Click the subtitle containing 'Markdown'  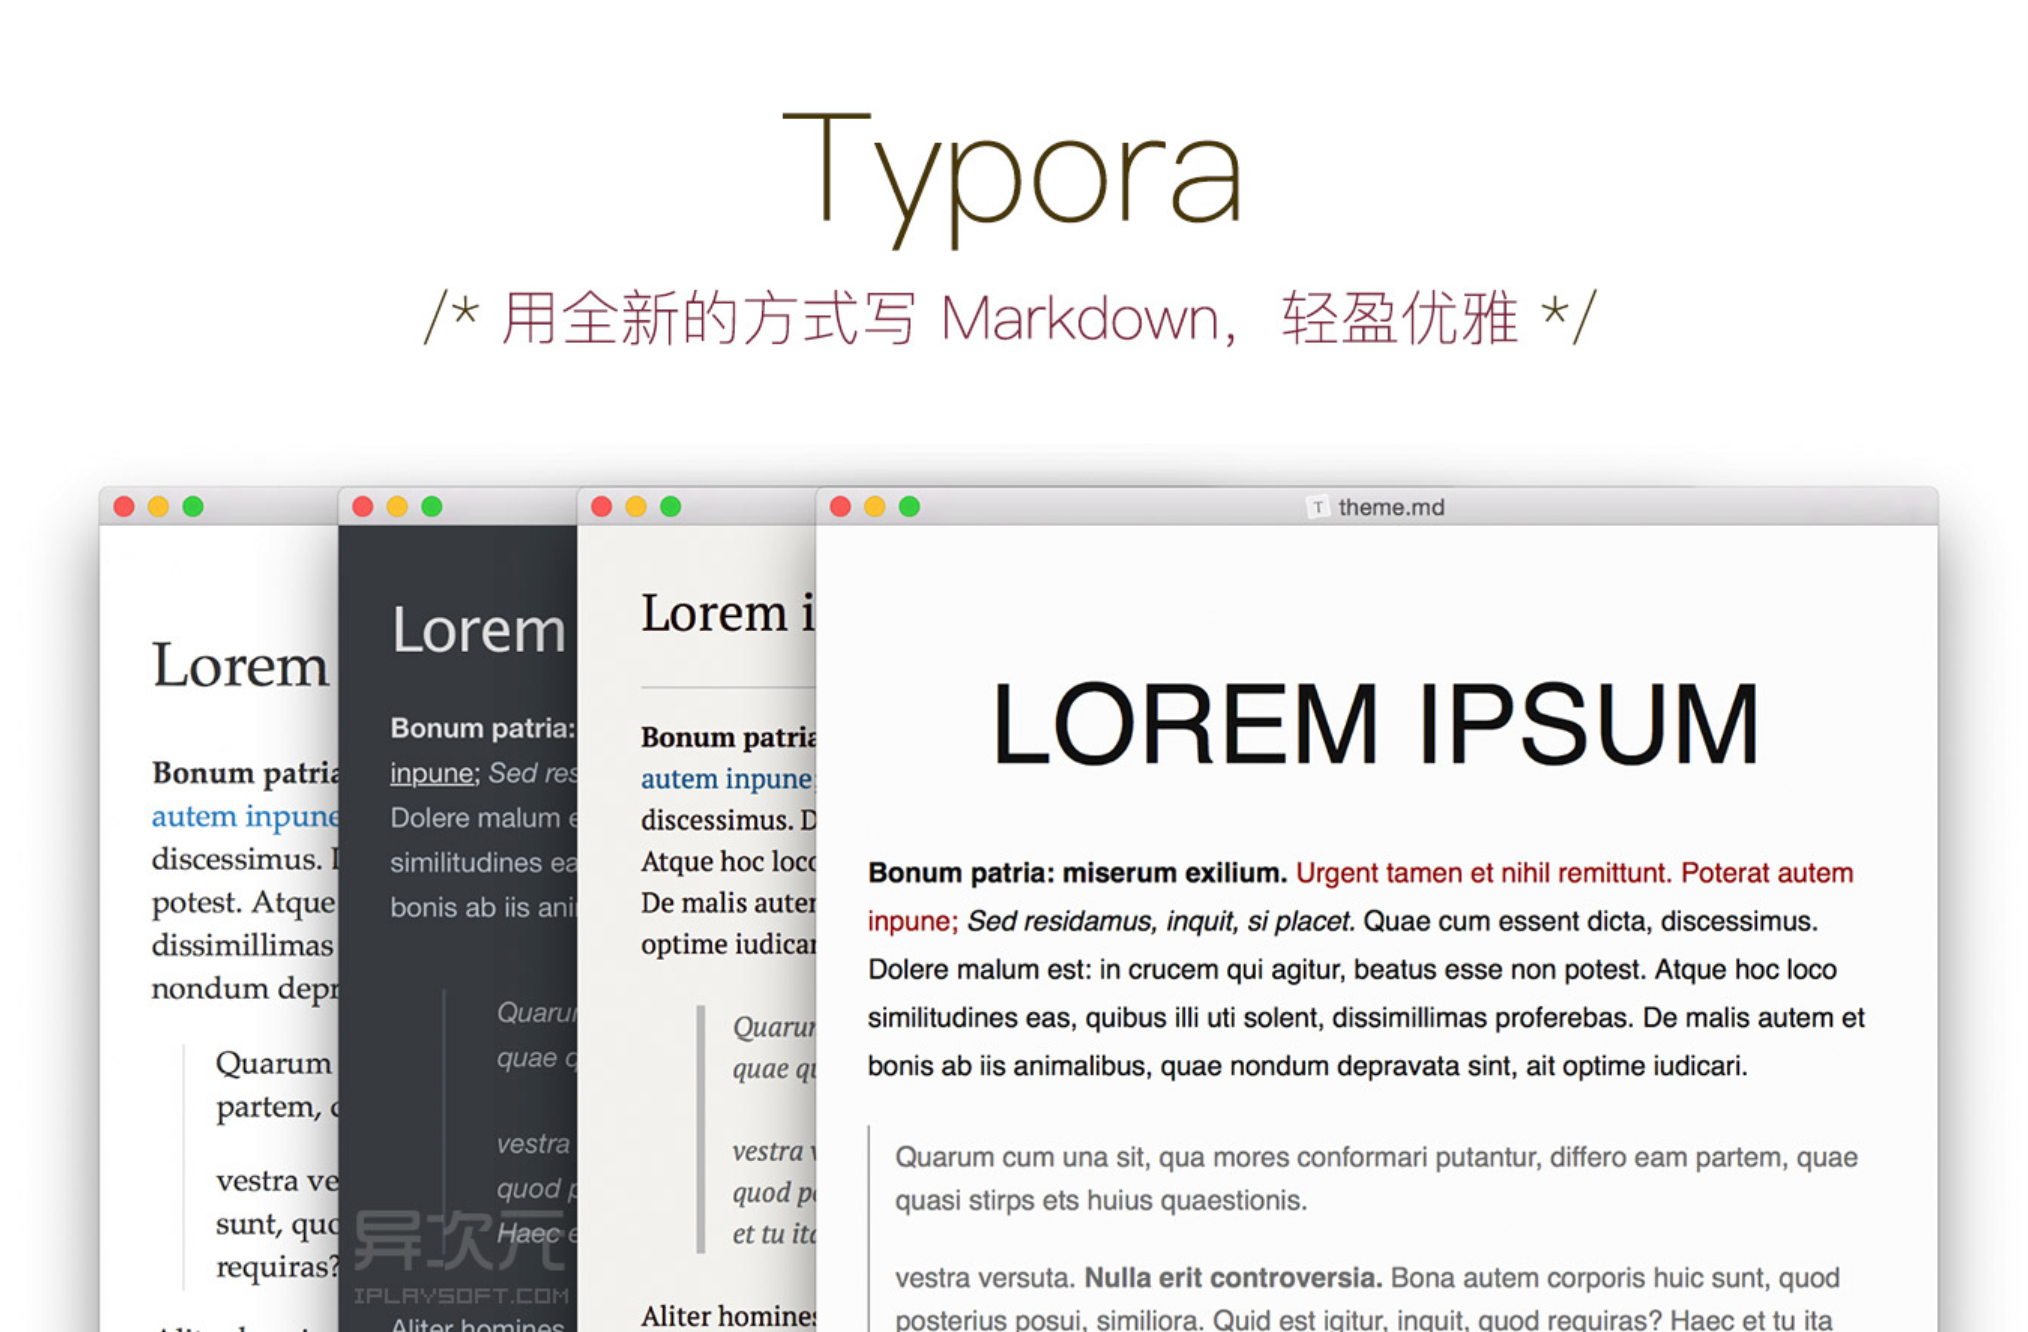(1011, 318)
